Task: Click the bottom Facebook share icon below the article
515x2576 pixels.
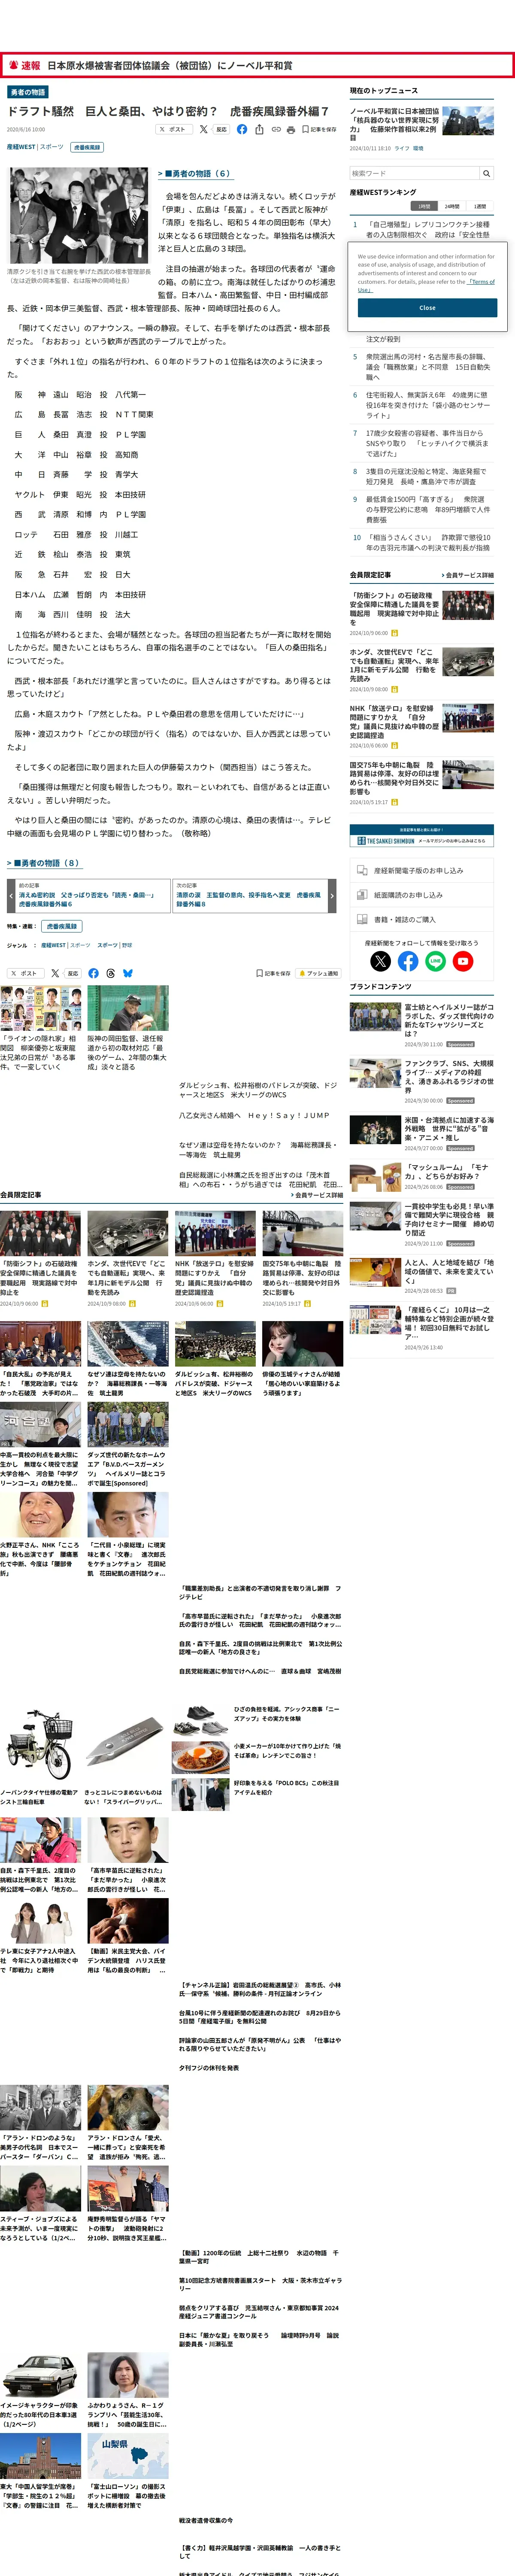Action: 93,973
